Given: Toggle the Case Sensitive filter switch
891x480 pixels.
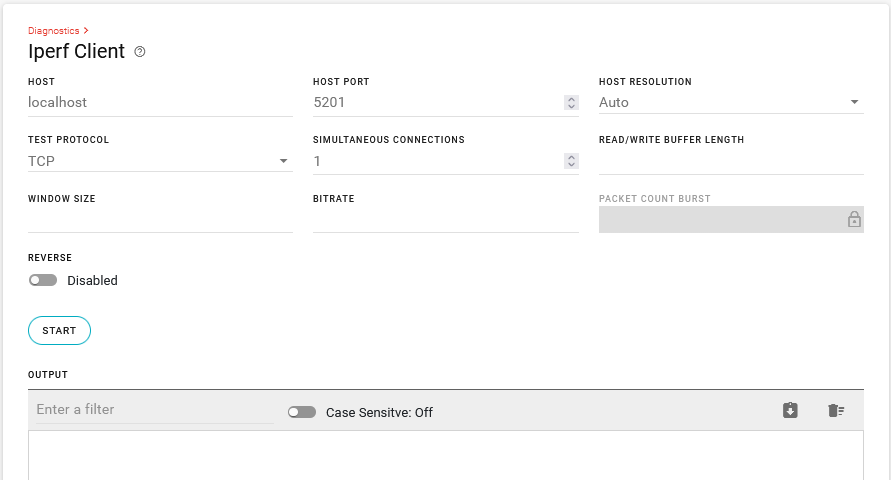Looking at the screenshot, I should coord(302,412).
